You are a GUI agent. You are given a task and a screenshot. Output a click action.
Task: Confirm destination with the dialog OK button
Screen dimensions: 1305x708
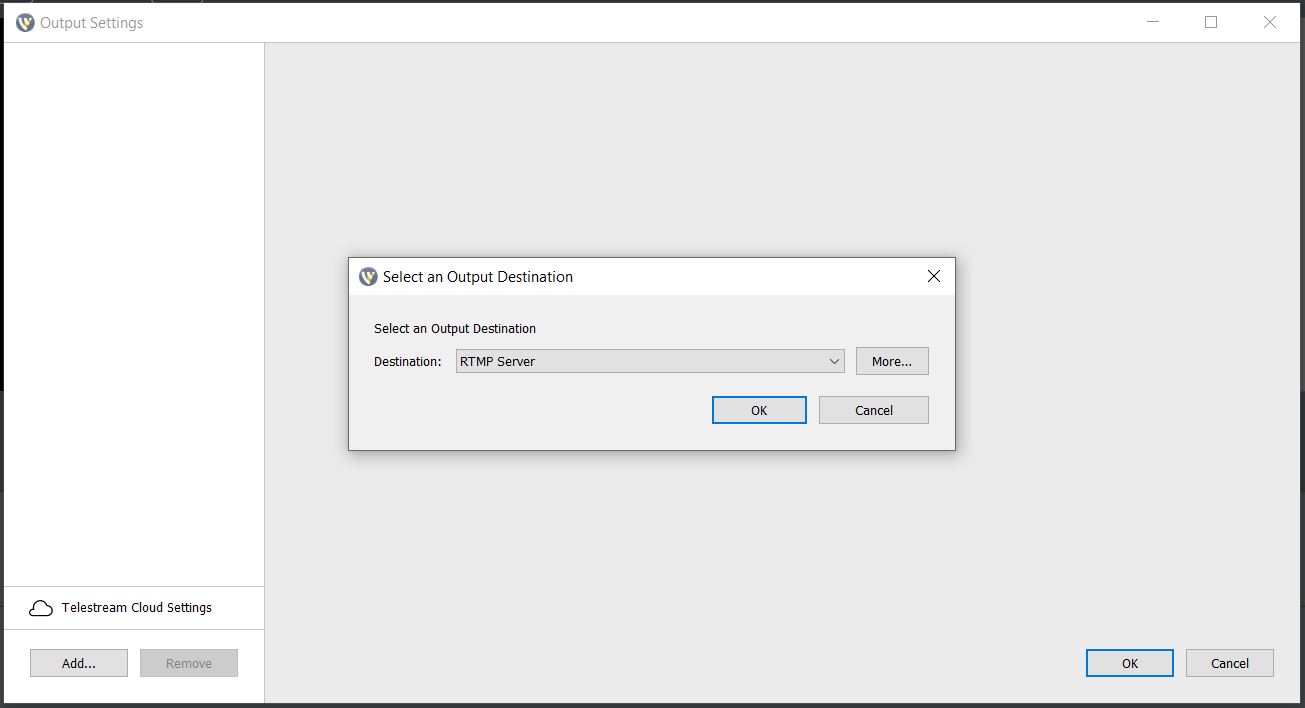click(x=758, y=409)
